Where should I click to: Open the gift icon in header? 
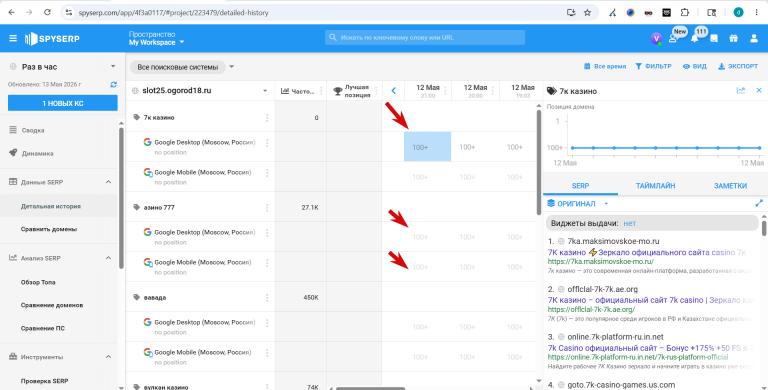click(733, 38)
